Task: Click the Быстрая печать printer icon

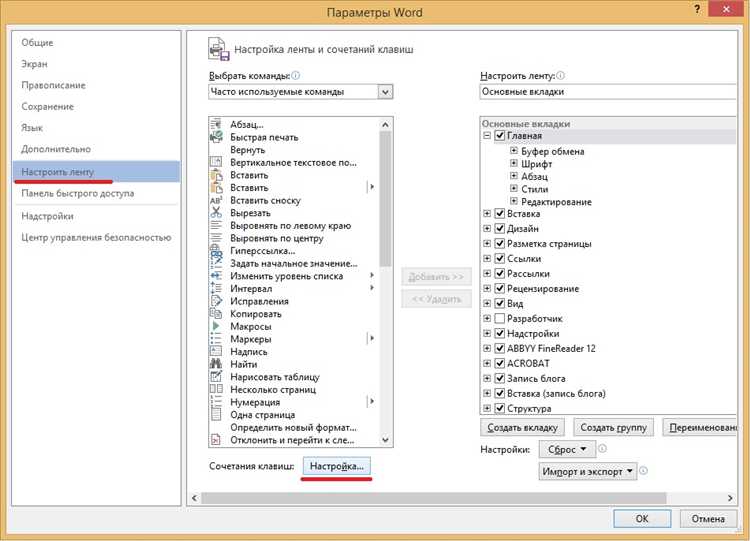Action: pos(216,137)
